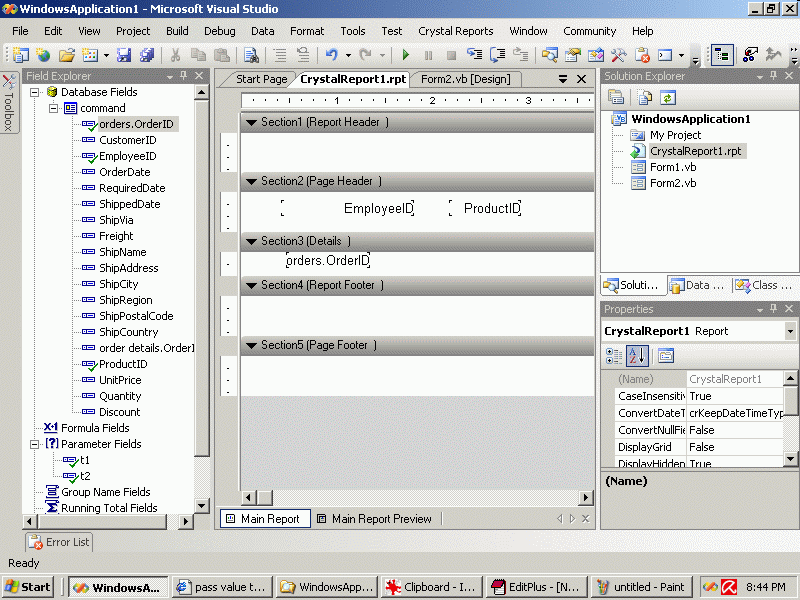This screenshot has width=800, height=600.
Task: Switch Properties to Categorized view
Action: (614, 356)
